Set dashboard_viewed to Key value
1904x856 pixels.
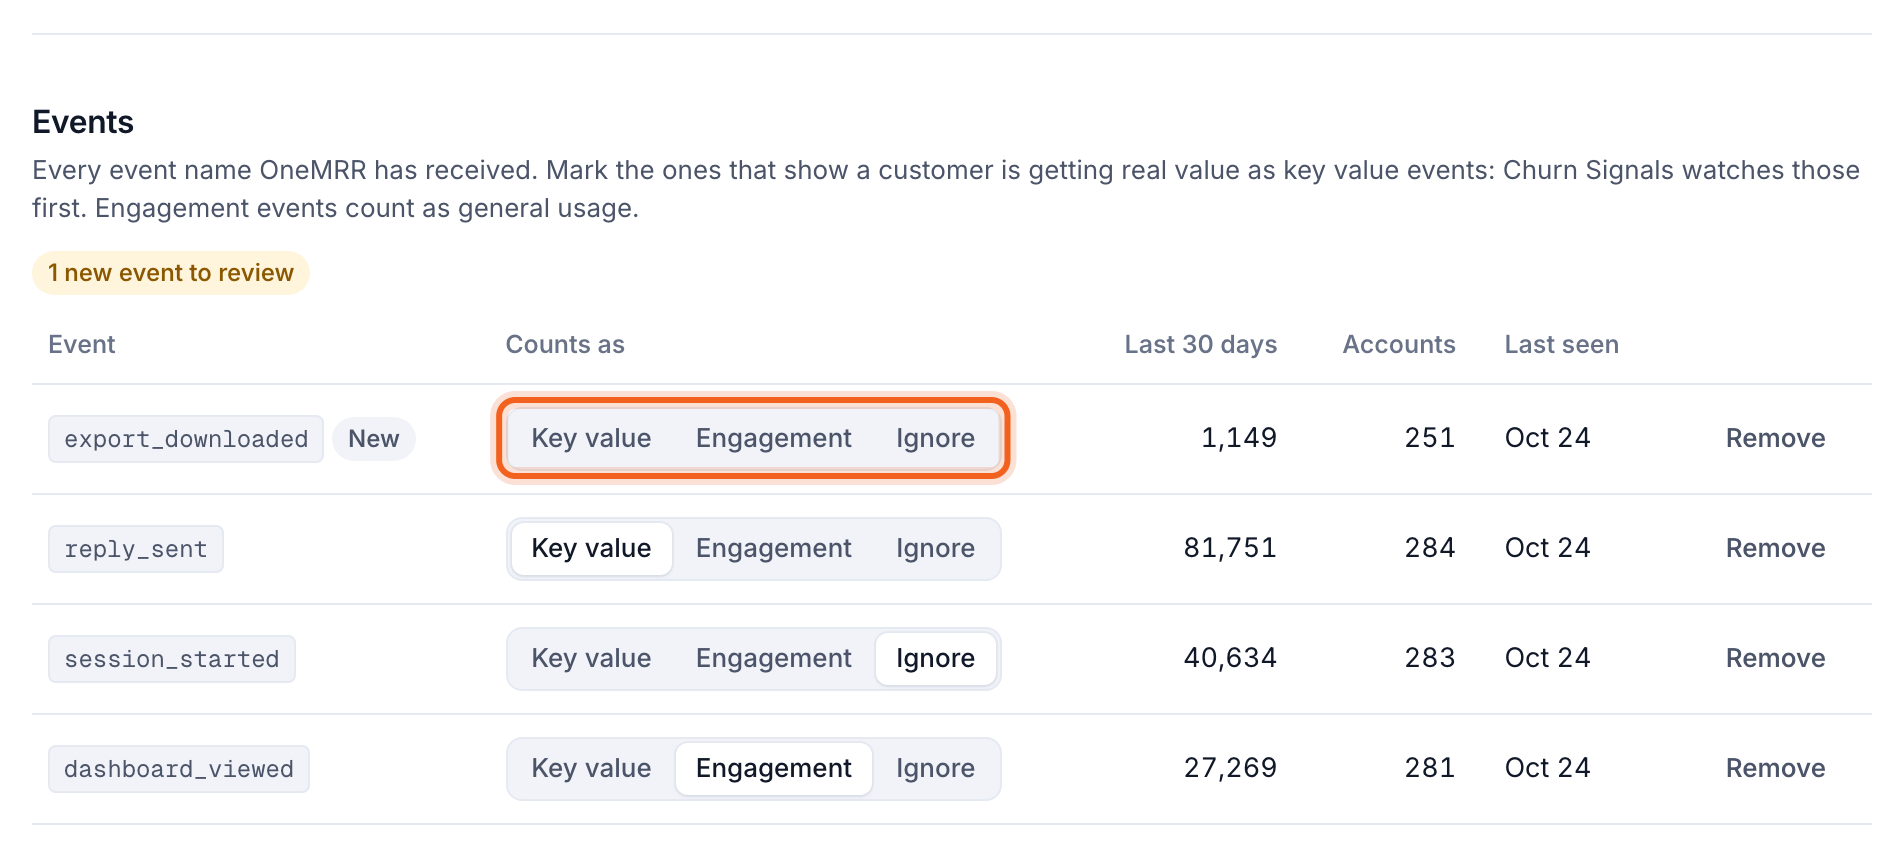(591, 769)
